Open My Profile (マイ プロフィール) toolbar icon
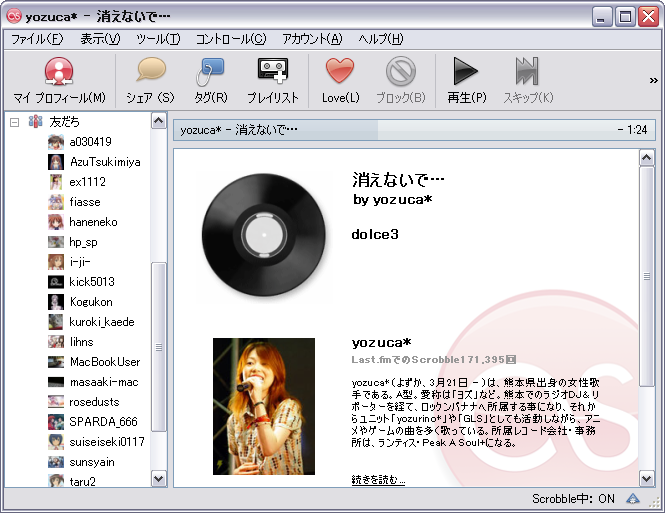 click(59, 71)
